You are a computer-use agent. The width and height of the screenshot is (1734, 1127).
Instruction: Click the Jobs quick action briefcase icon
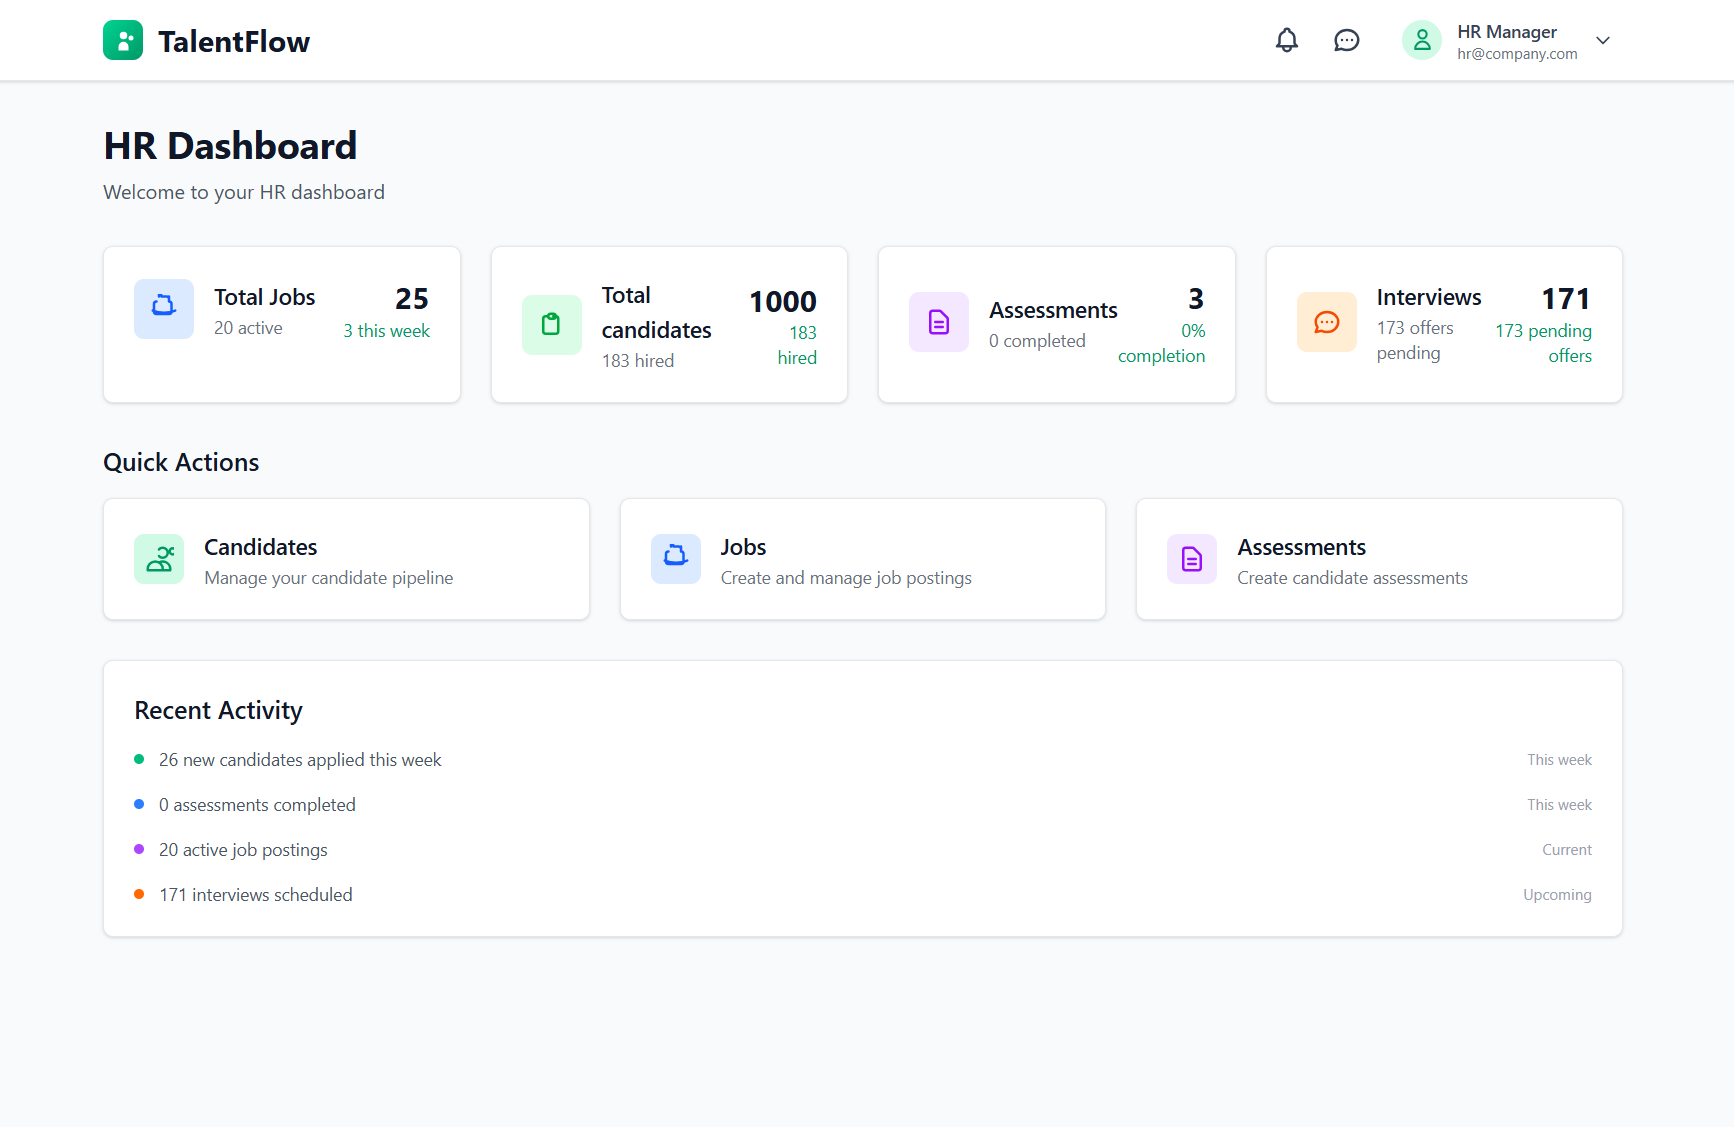coord(676,559)
